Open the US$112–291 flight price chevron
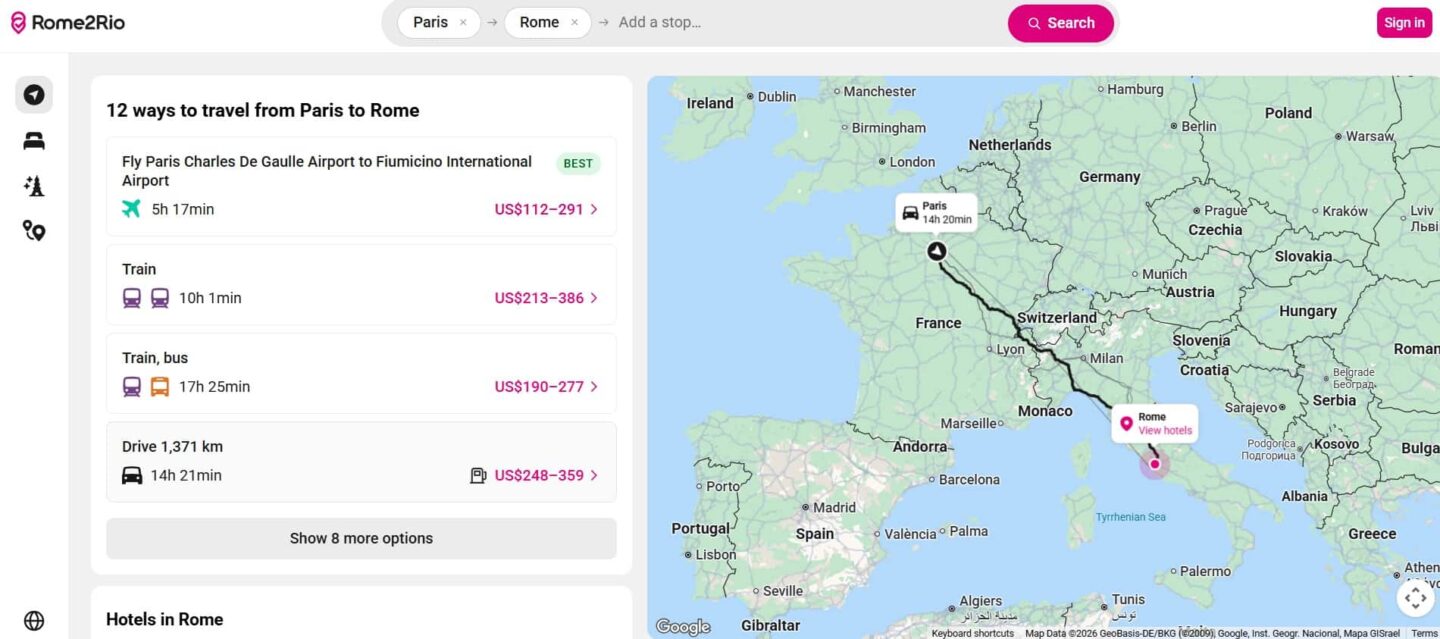Viewport: 1440px width, 639px height. click(x=594, y=209)
